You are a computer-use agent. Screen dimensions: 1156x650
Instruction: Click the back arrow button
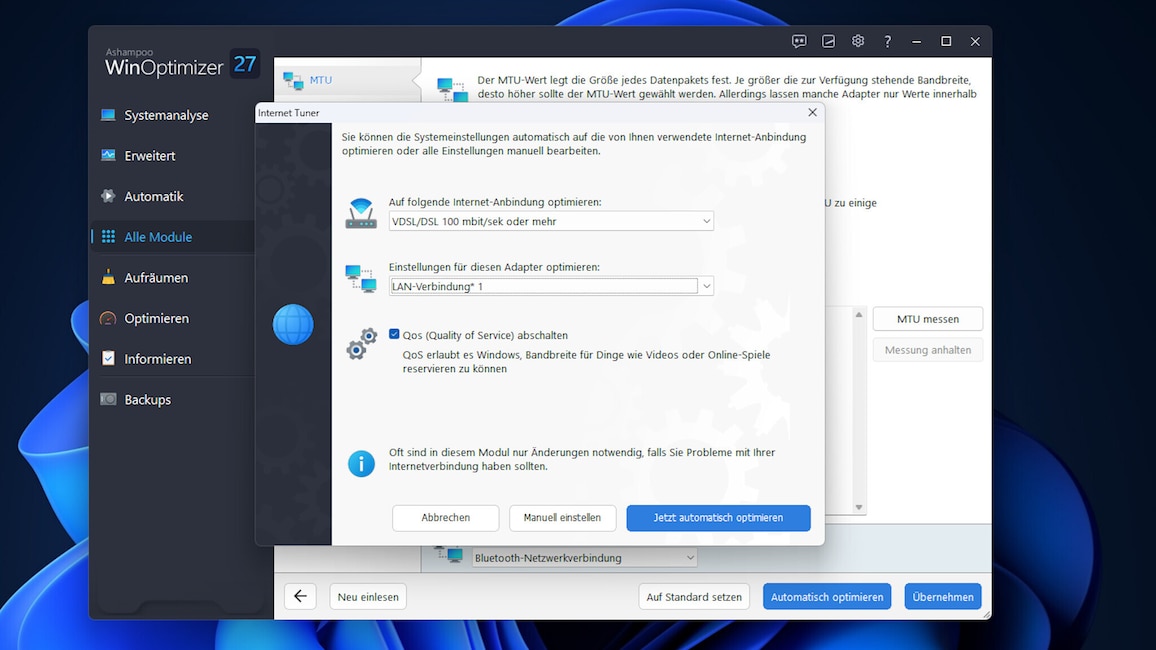tap(300, 596)
